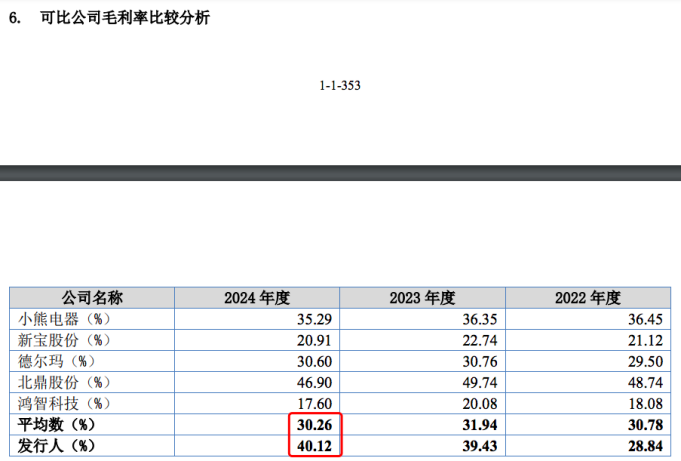Click the average value 30.78
Screen dimensions: 681x461
tap(645, 425)
